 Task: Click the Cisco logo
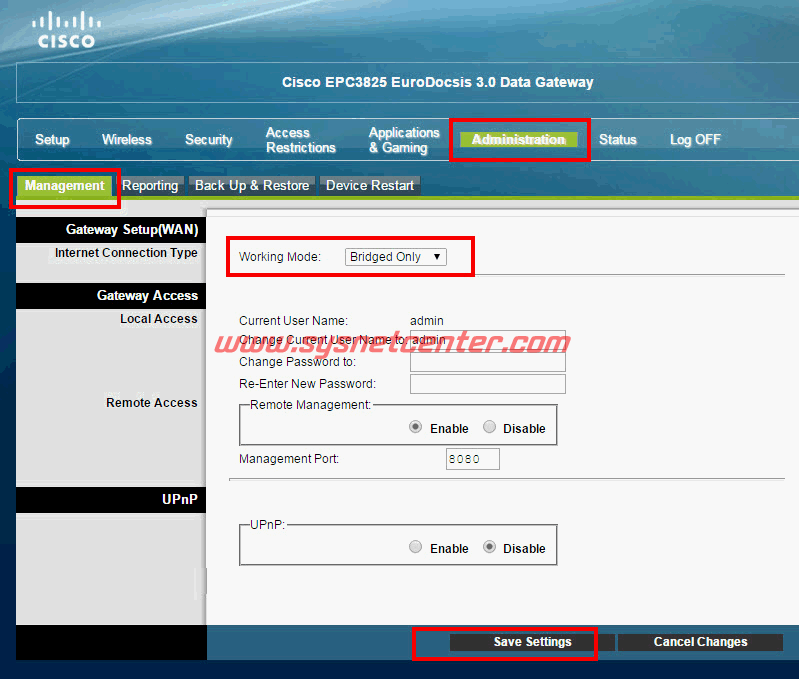[x=66, y=30]
